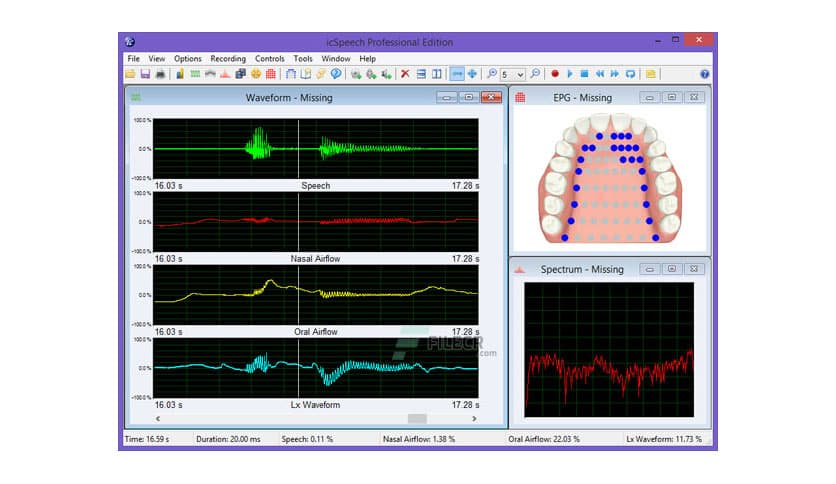
Task: Open the Tools menu
Action: click(x=303, y=59)
